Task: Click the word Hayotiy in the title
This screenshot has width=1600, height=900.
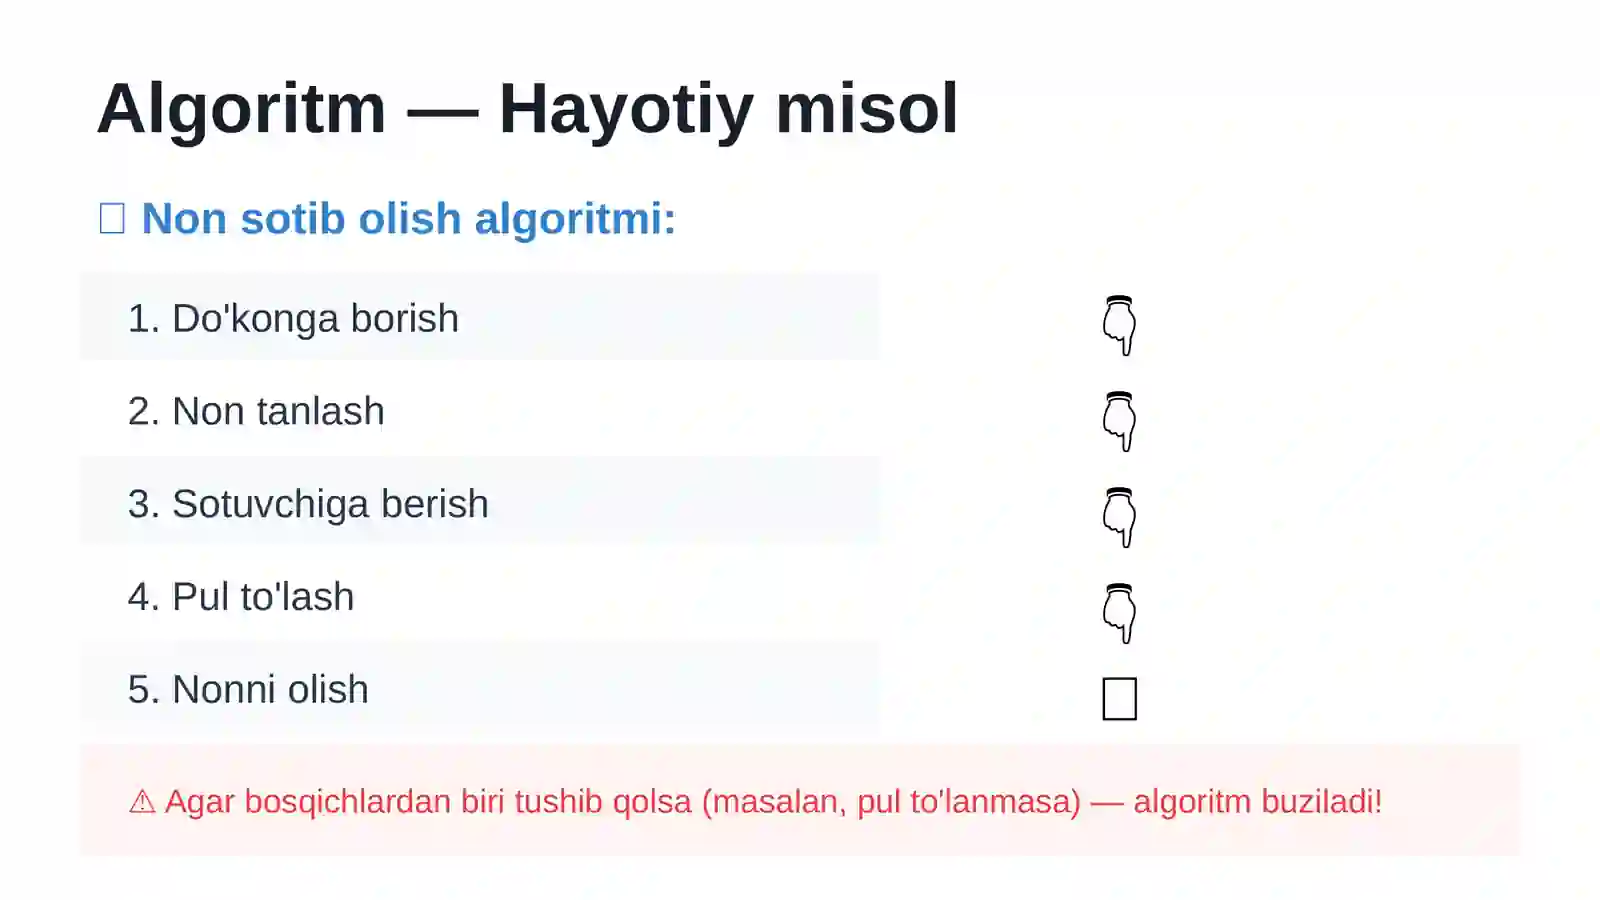Action: point(626,108)
